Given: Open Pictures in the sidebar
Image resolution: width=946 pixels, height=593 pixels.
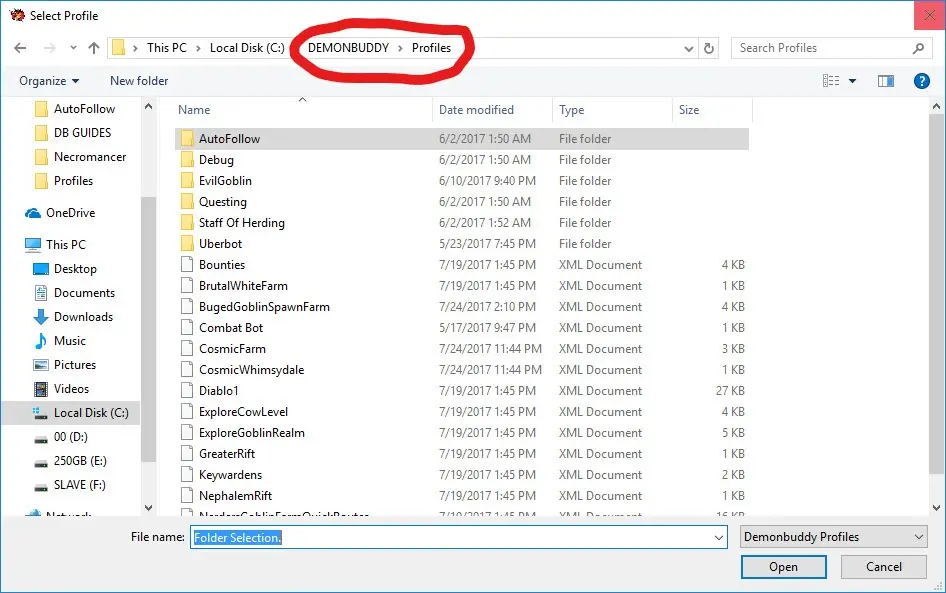Looking at the screenshot, I should [x=64, y=365].
